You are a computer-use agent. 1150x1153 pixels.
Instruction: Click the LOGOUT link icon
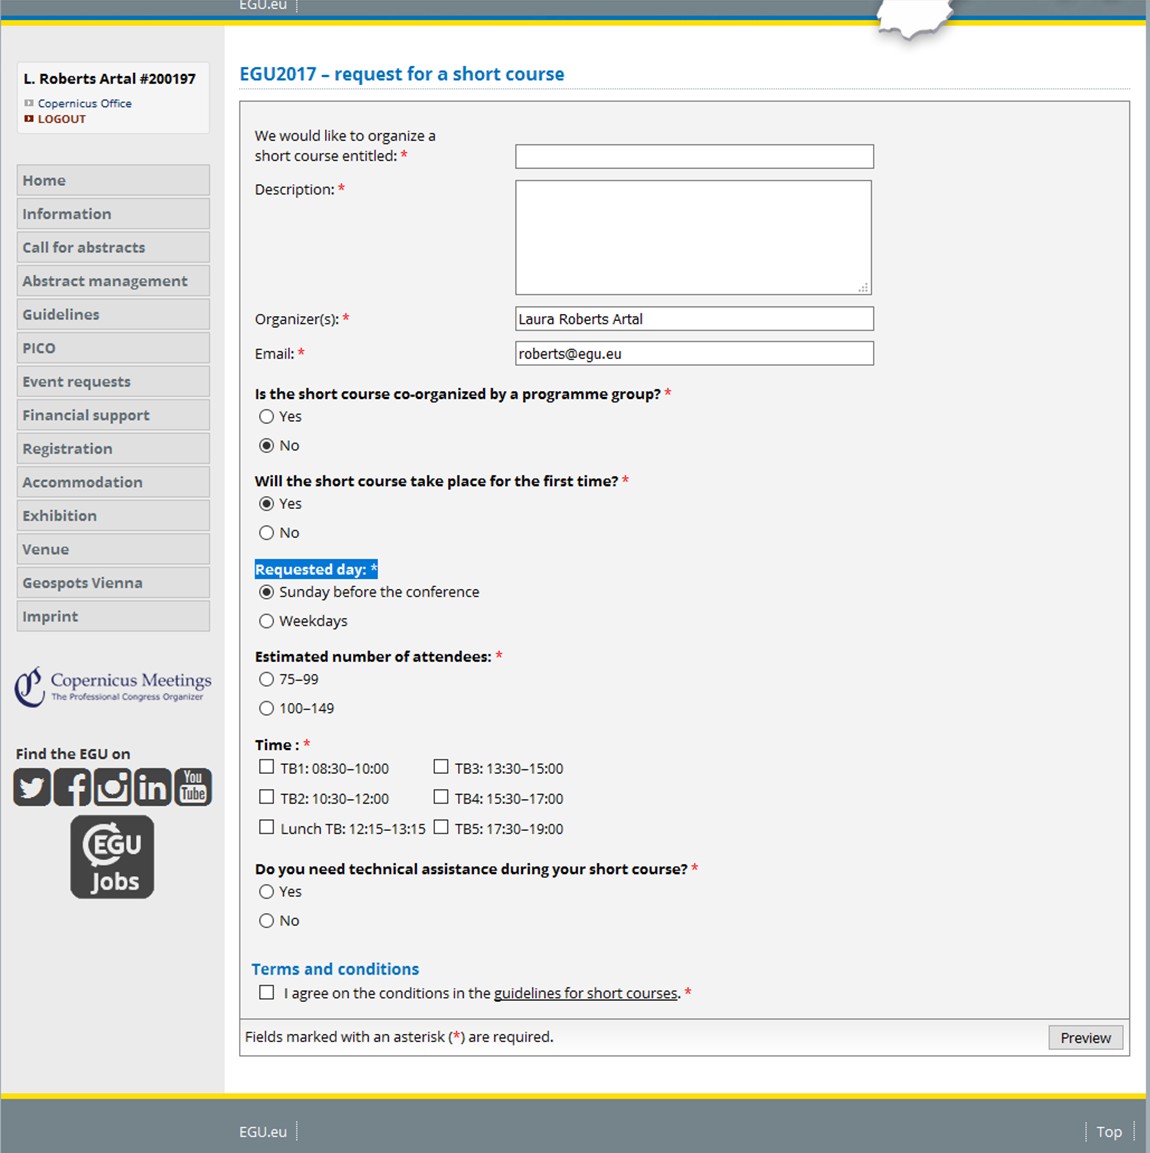(29, 118)
